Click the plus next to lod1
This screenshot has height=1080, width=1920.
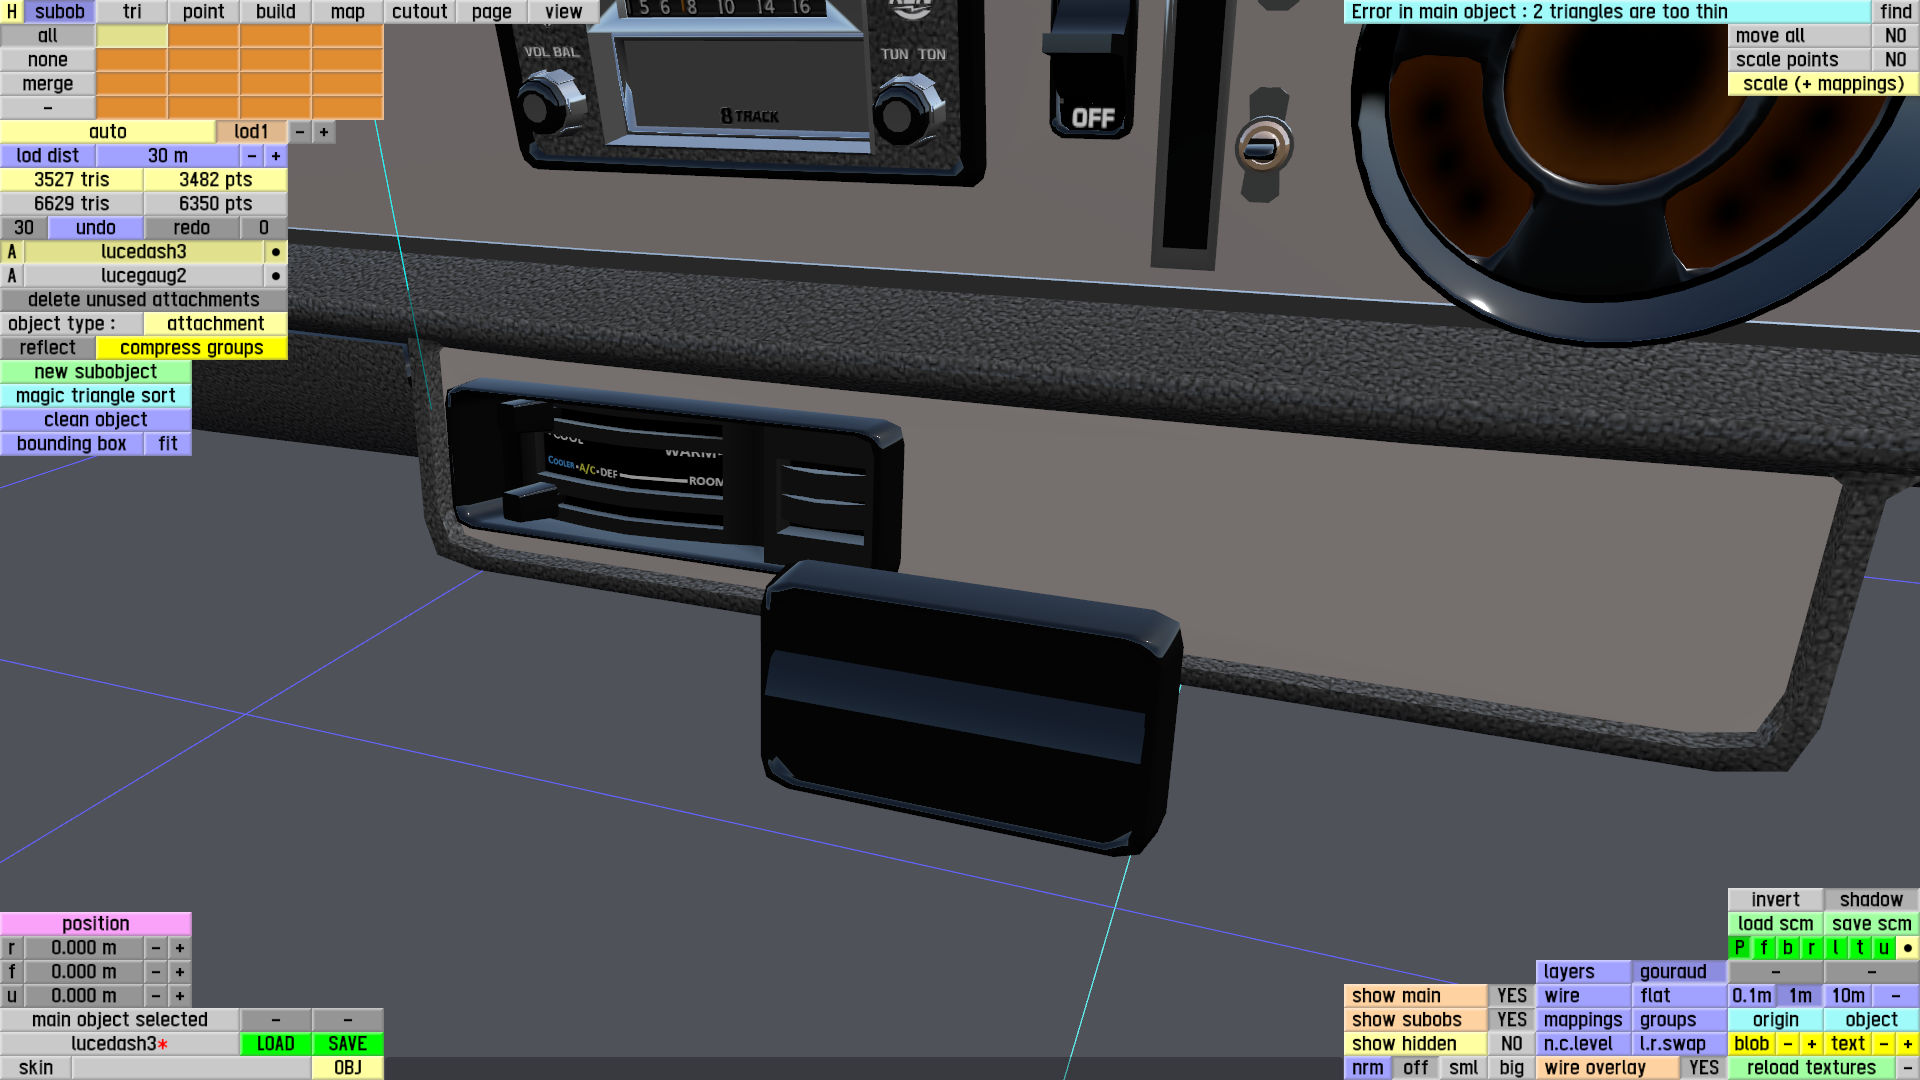point(324,132)
